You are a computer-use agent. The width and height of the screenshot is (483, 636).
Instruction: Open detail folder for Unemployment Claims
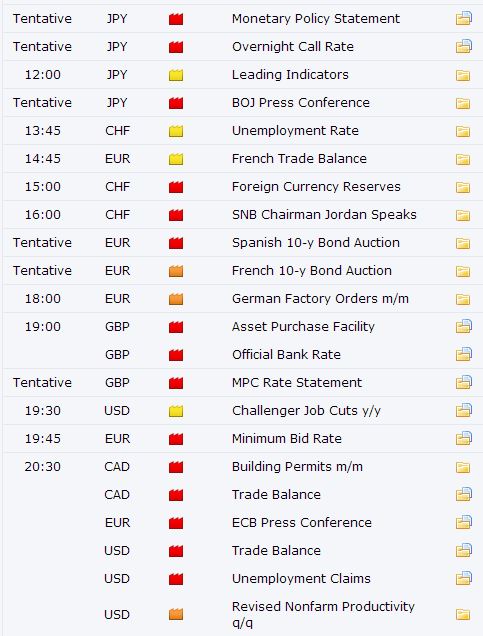click(464, 578)
